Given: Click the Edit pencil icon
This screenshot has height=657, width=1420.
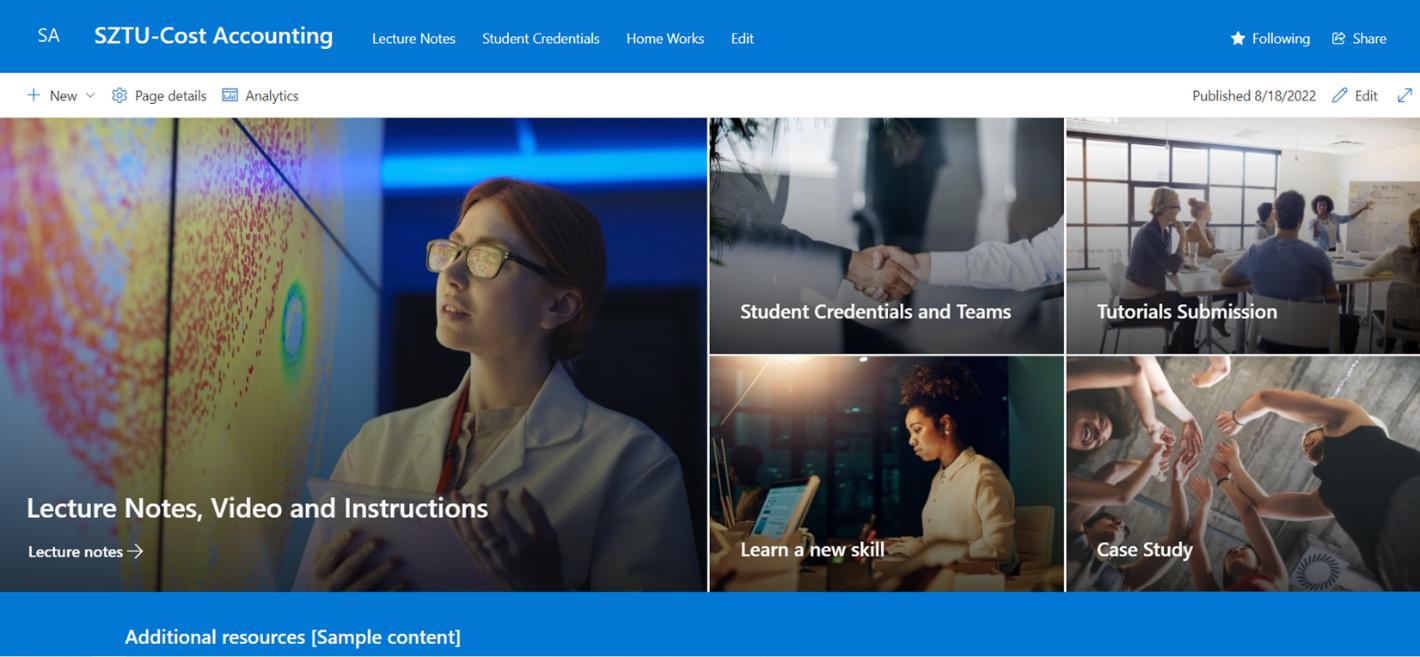Looking at the screenshot, I should tap(1340, 95).
